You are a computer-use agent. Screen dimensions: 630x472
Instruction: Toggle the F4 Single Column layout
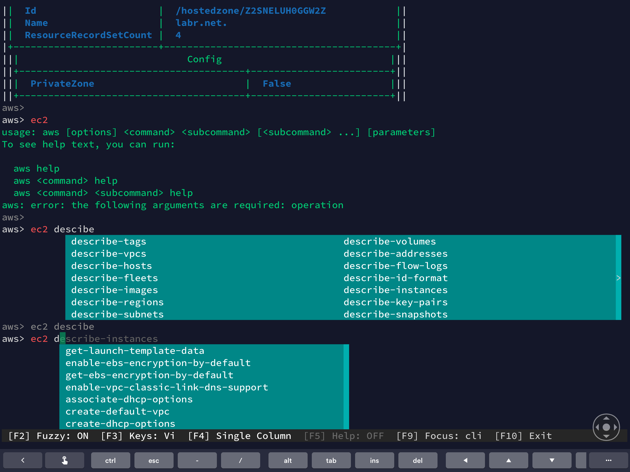pos(239,436)
